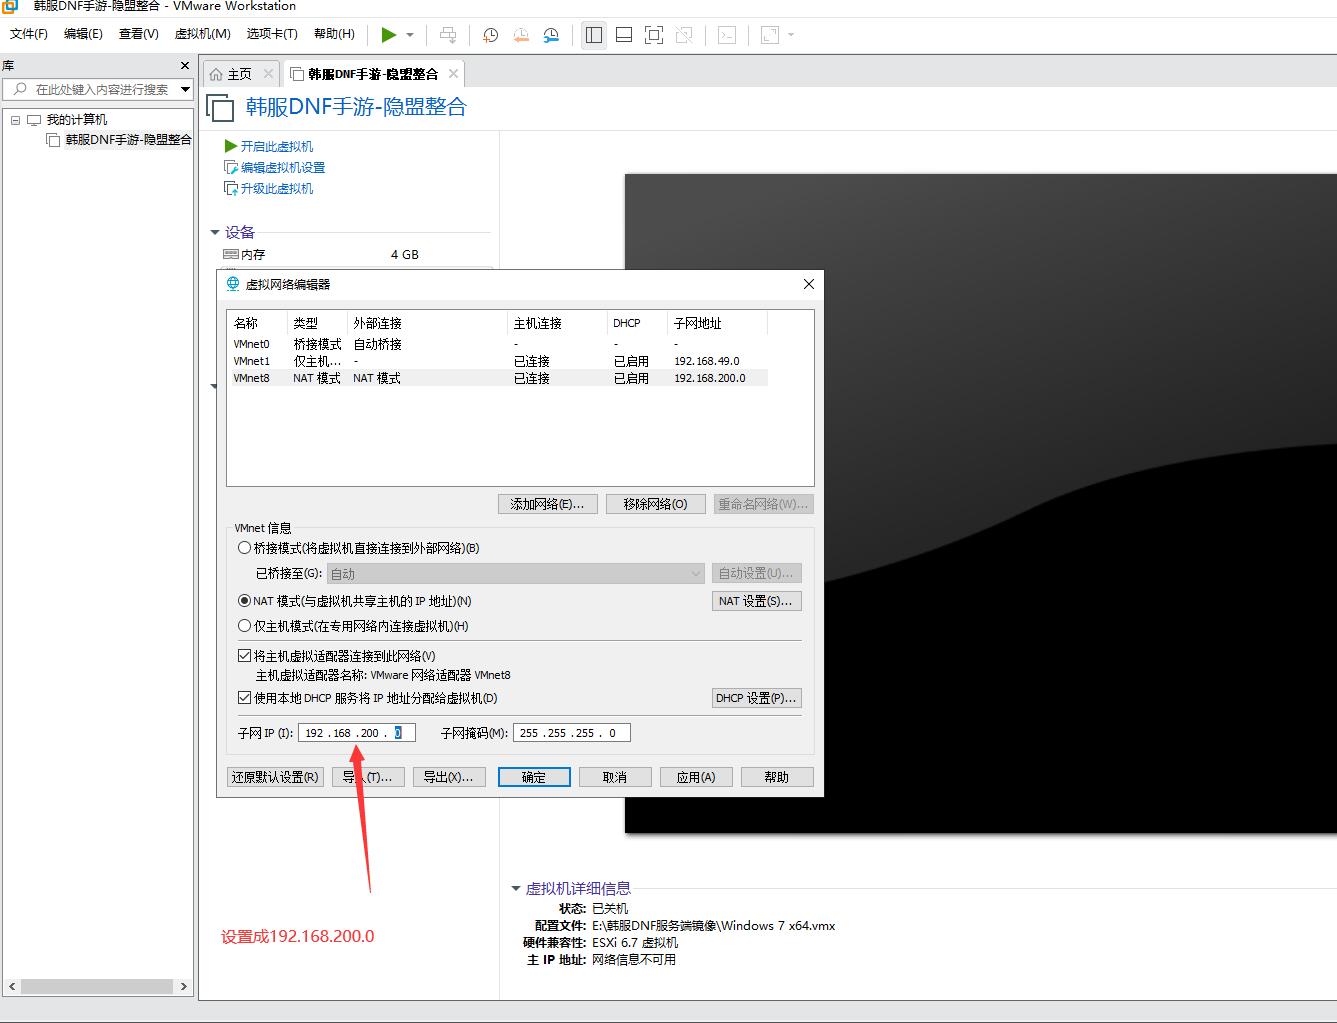Toggle the thumbnail bar view icon
The image size is (1337, 1023).
[624, 35]
